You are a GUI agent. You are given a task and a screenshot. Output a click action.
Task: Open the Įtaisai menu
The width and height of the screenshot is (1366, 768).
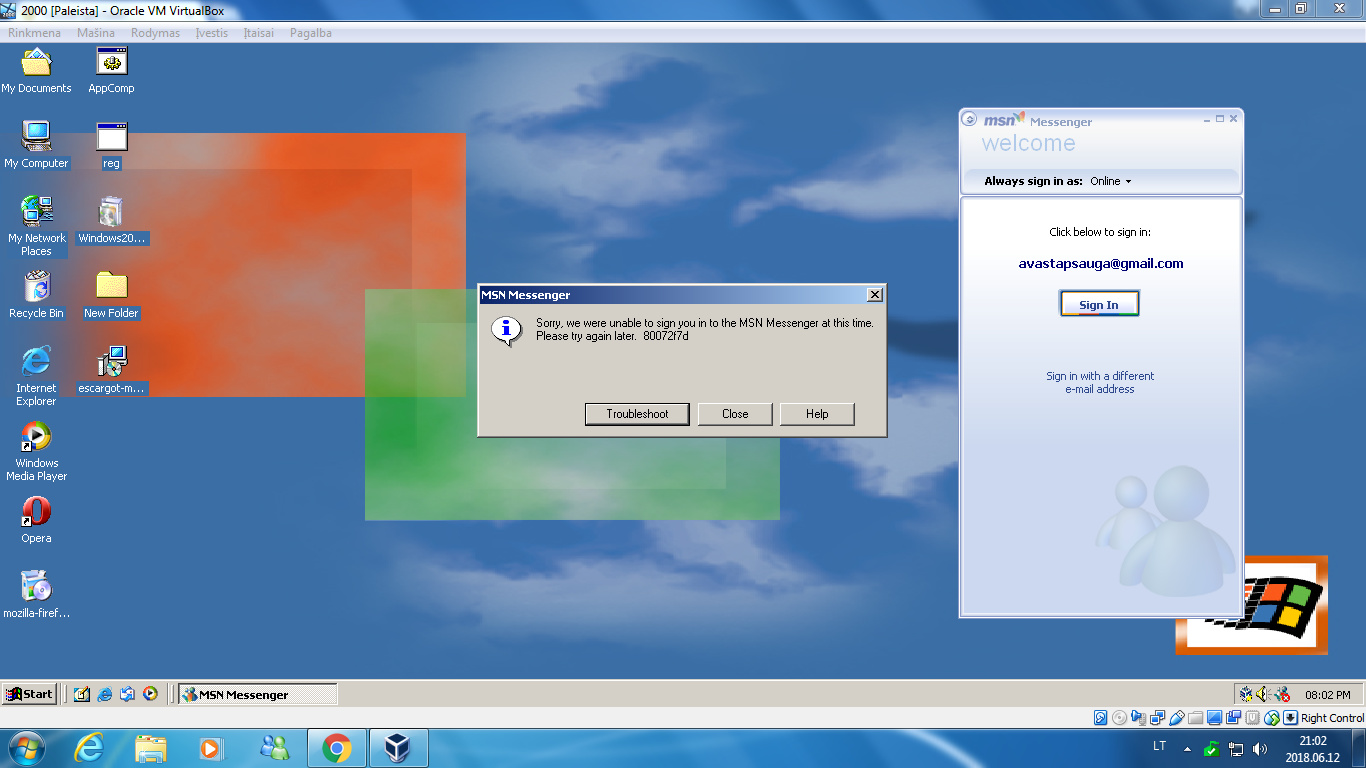(259, 33)
